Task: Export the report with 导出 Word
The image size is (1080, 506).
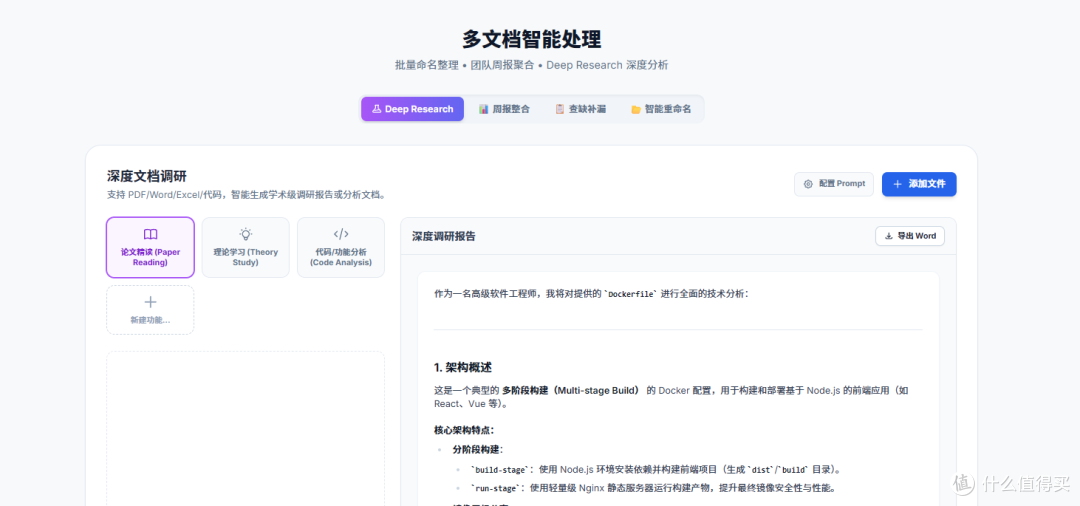Action: click(x=910, y=235)
